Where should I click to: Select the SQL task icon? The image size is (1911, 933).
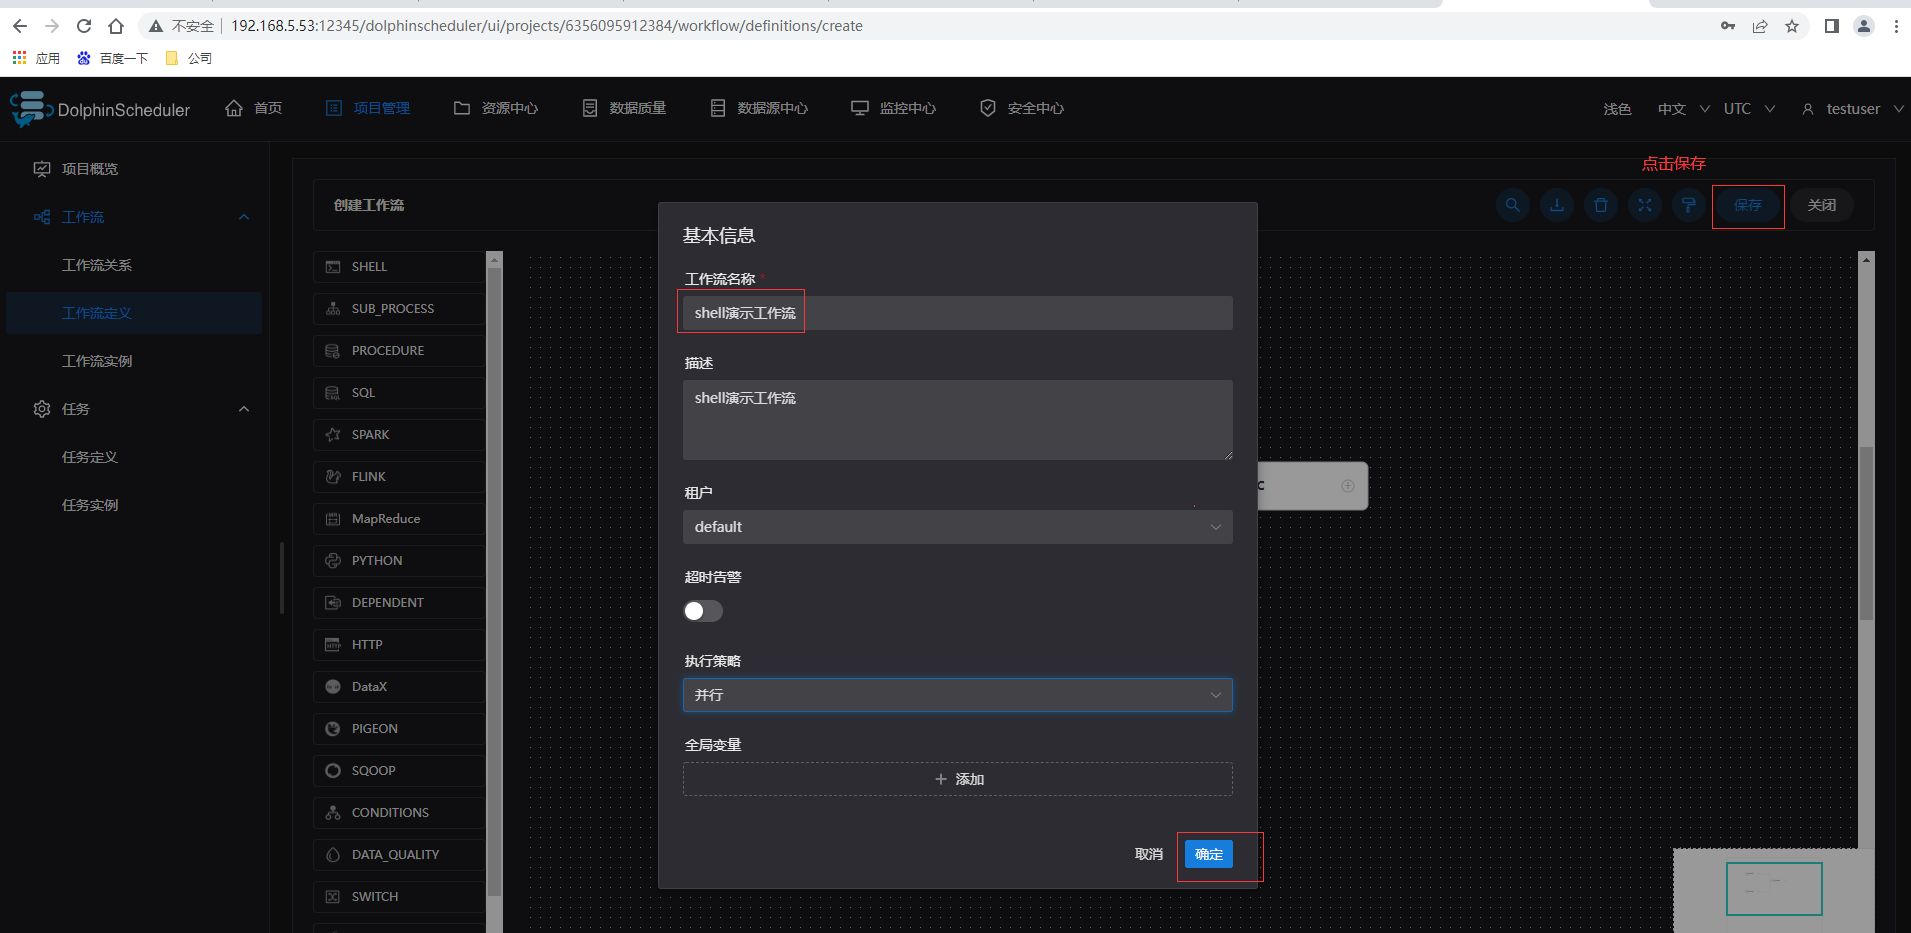click(x=333, y=393)
